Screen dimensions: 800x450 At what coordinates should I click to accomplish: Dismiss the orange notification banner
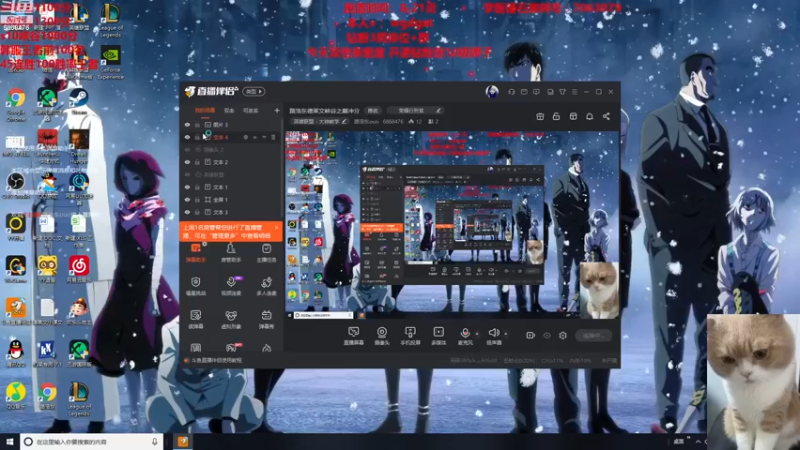coord(277,228)
